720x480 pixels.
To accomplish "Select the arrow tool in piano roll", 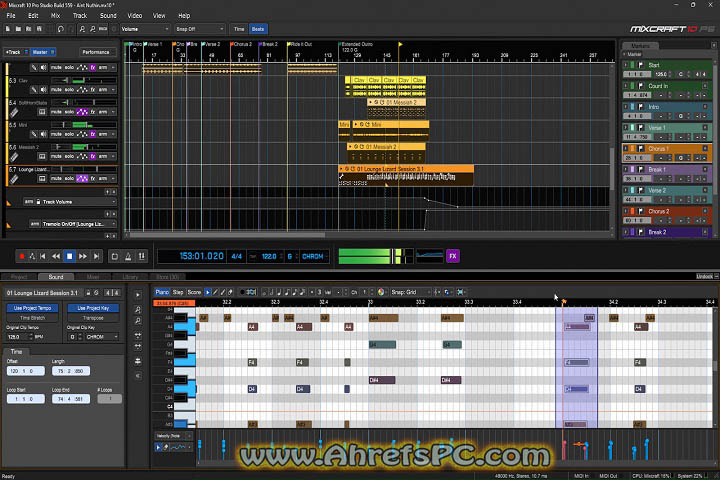I will point(208,292).
